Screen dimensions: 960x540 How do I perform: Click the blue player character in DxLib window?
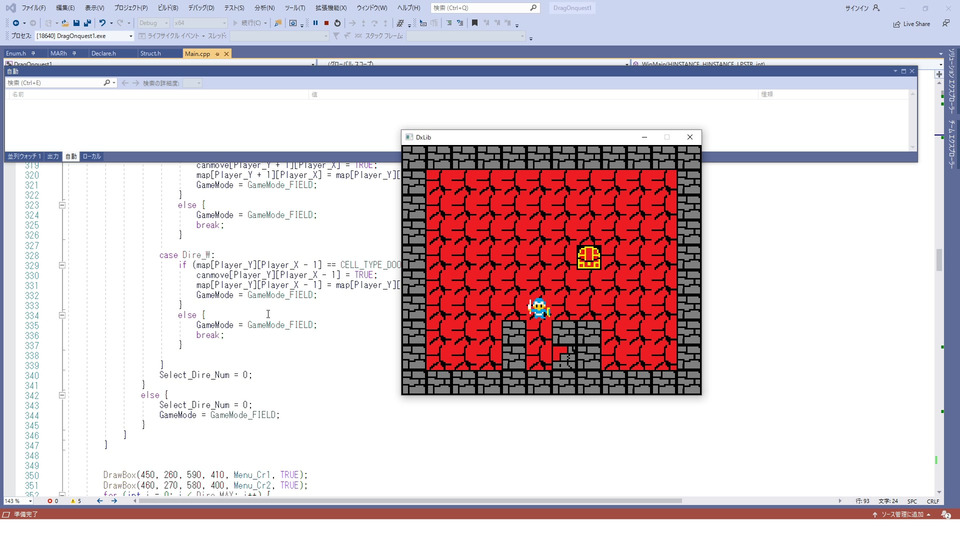(539, 308)
